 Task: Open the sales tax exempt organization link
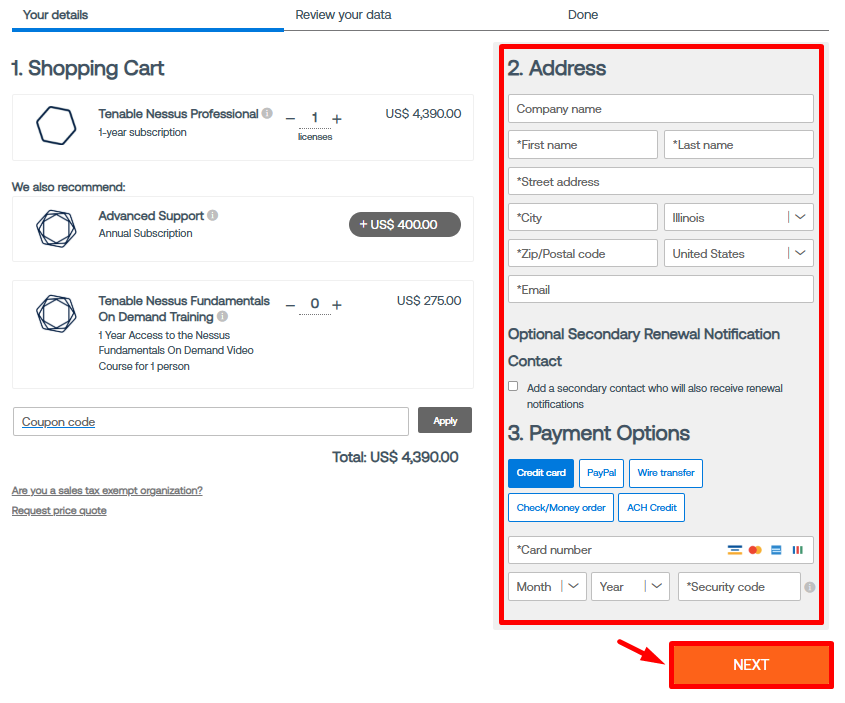tap(107, 490)
